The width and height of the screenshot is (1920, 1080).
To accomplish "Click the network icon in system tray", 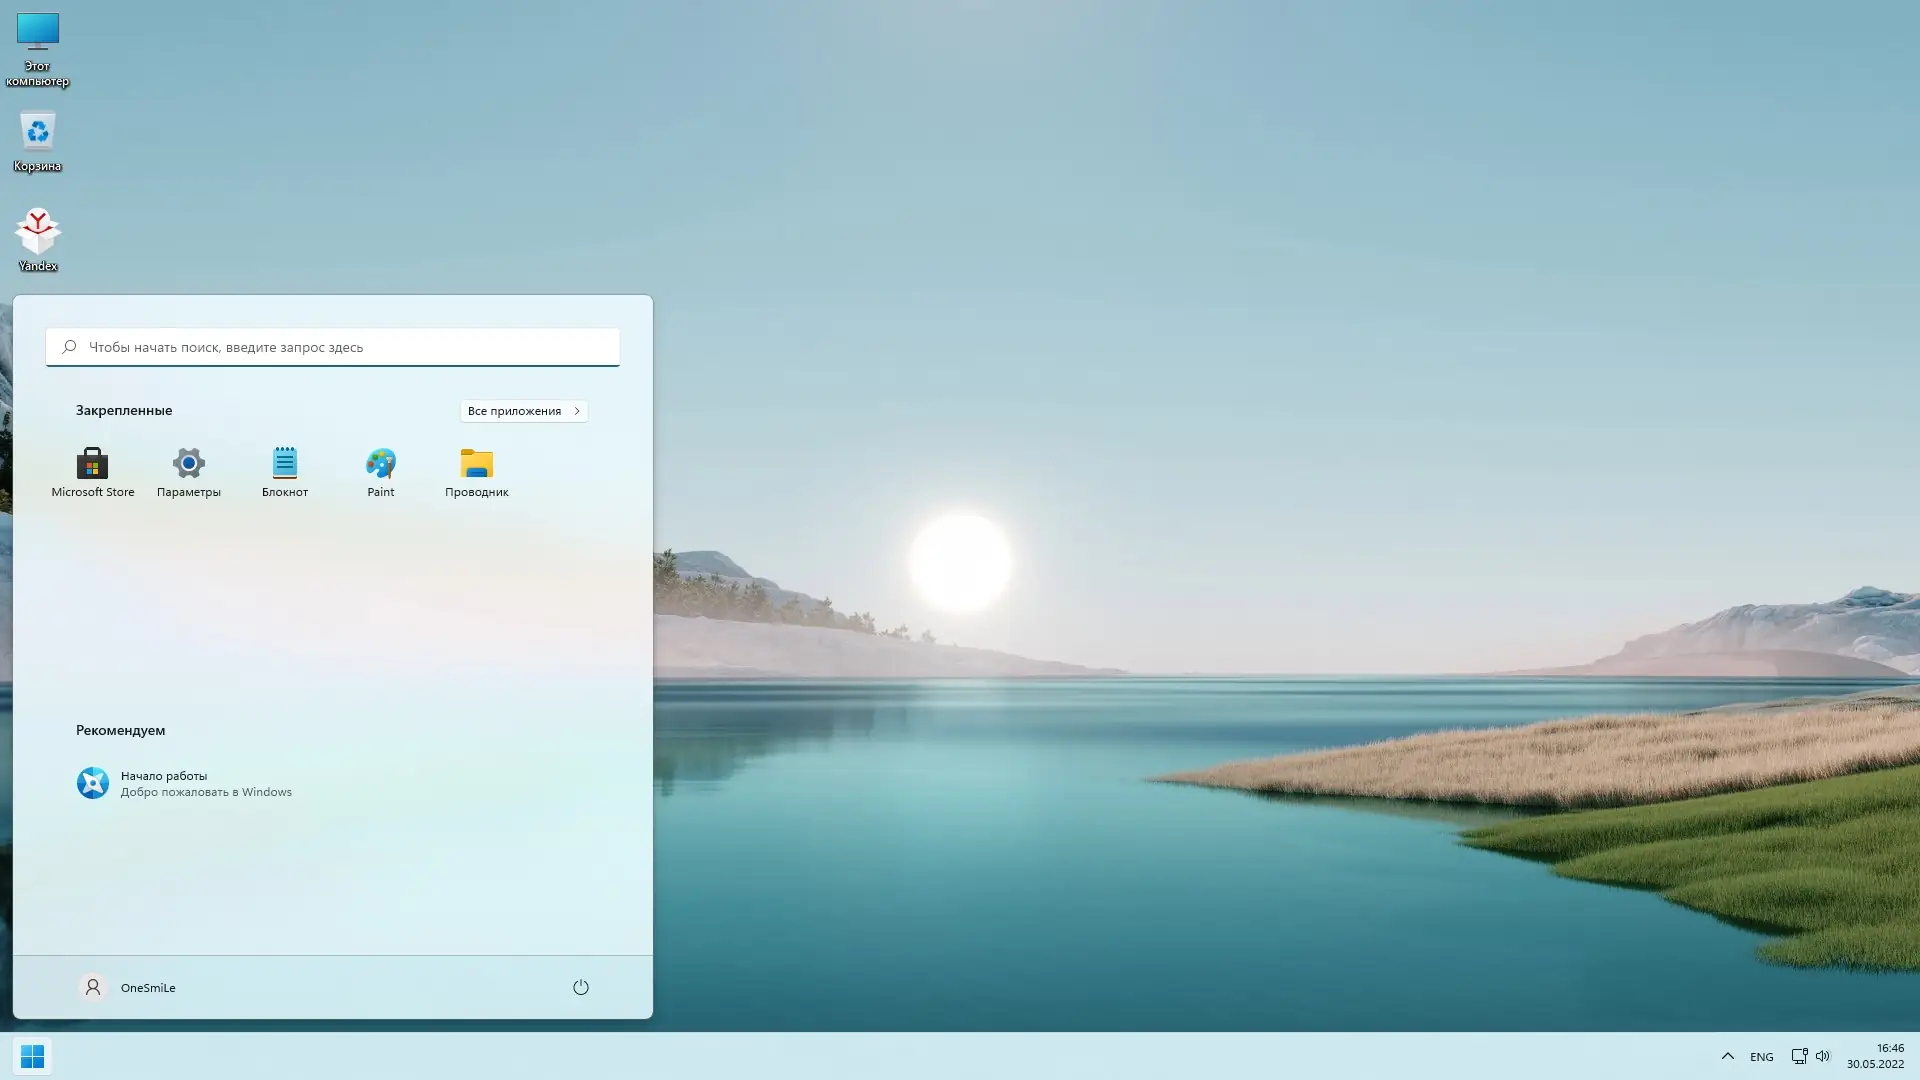I will tap(1799, 1056).
